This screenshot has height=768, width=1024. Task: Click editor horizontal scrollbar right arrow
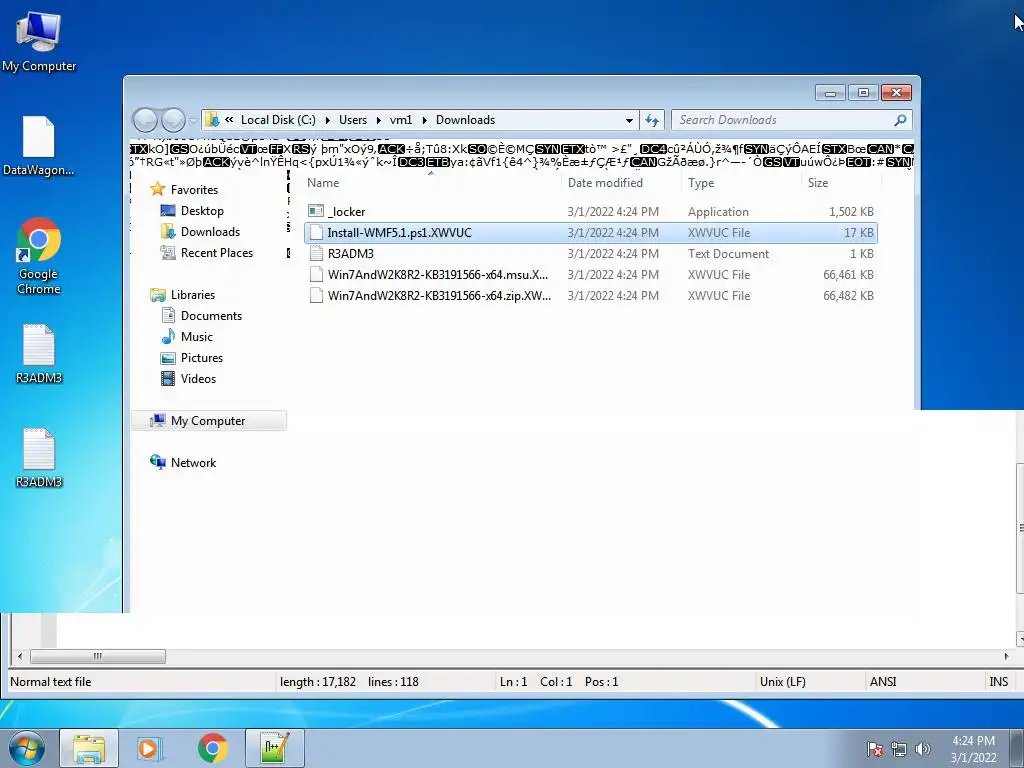[1006, 656]
